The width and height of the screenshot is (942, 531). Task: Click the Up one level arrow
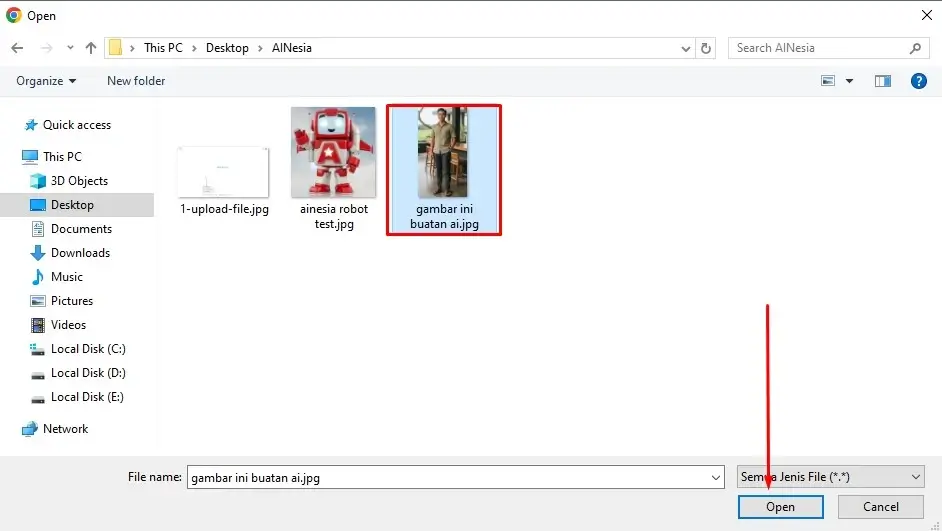click(x=91, y=48)
